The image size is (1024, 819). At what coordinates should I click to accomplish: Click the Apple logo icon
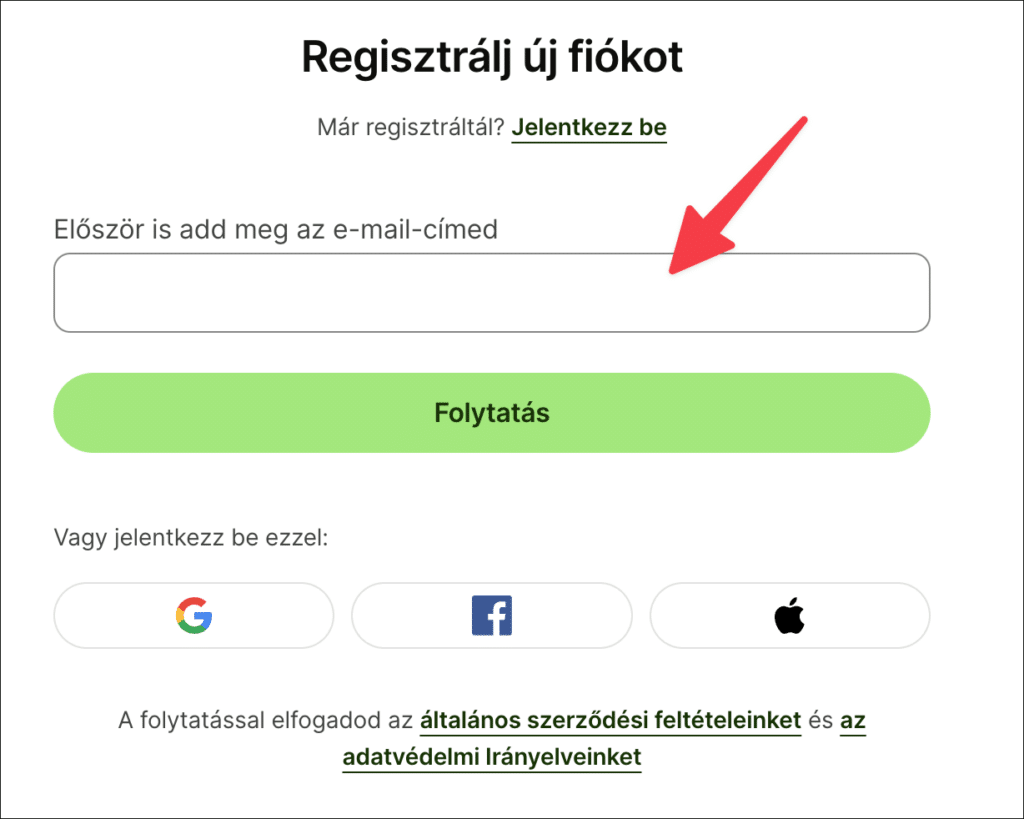[789, 617]
